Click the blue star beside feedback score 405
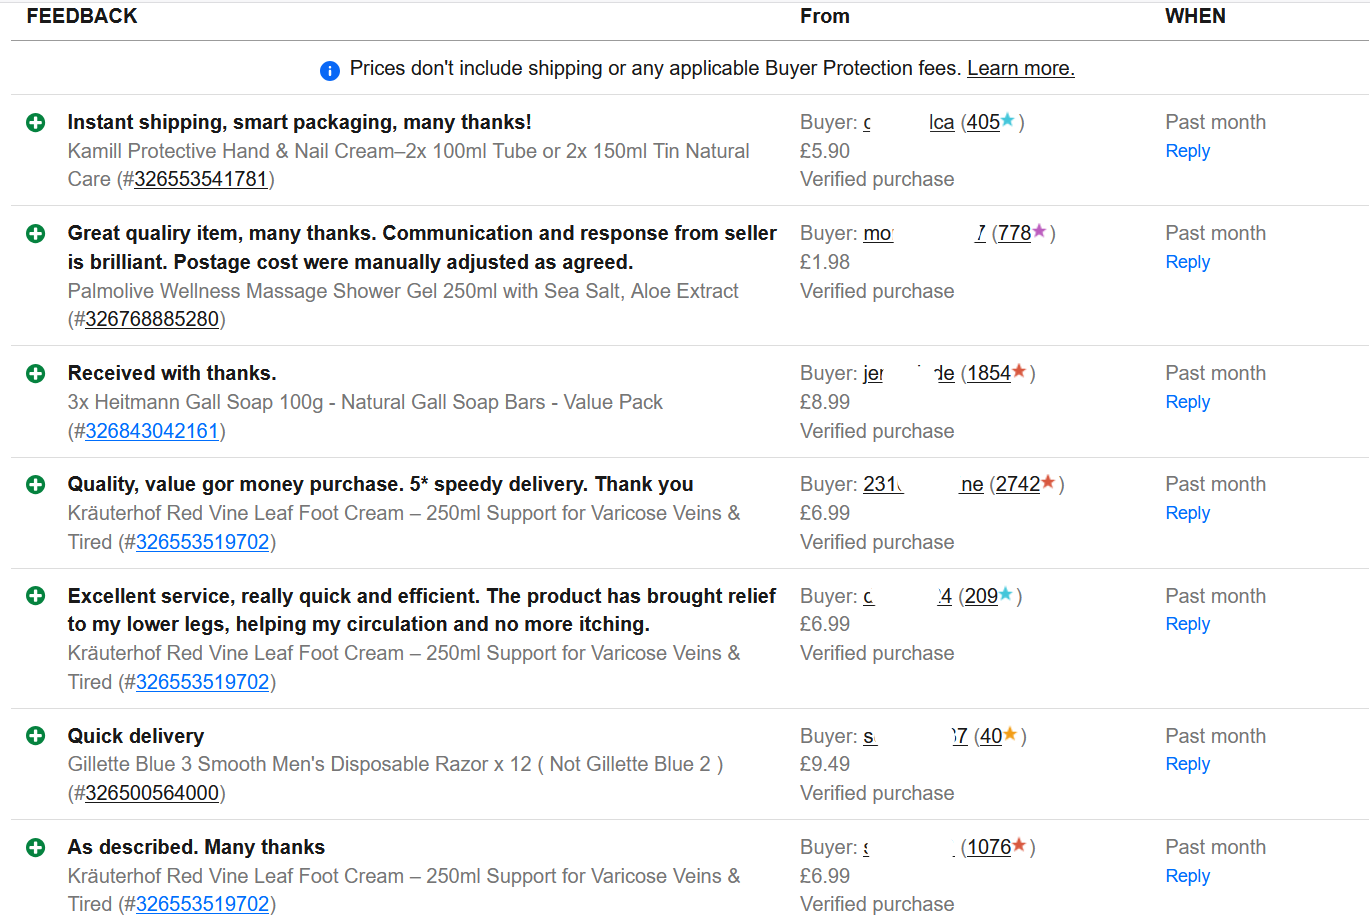 1008,121
